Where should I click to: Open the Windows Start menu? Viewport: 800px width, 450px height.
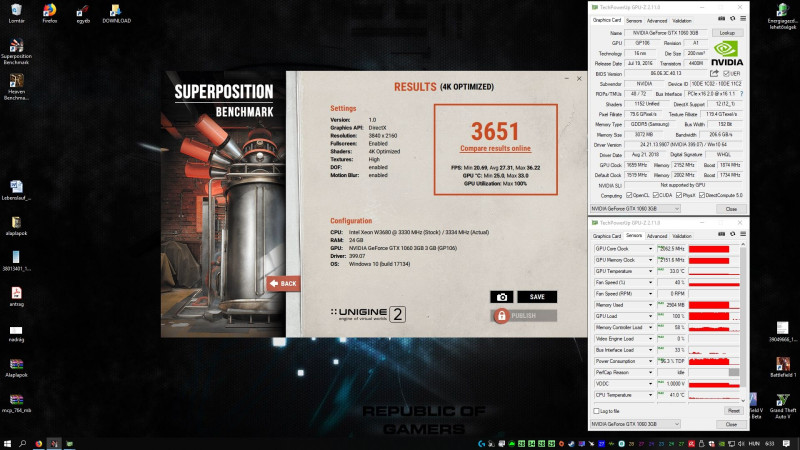[x=8, y=444]
